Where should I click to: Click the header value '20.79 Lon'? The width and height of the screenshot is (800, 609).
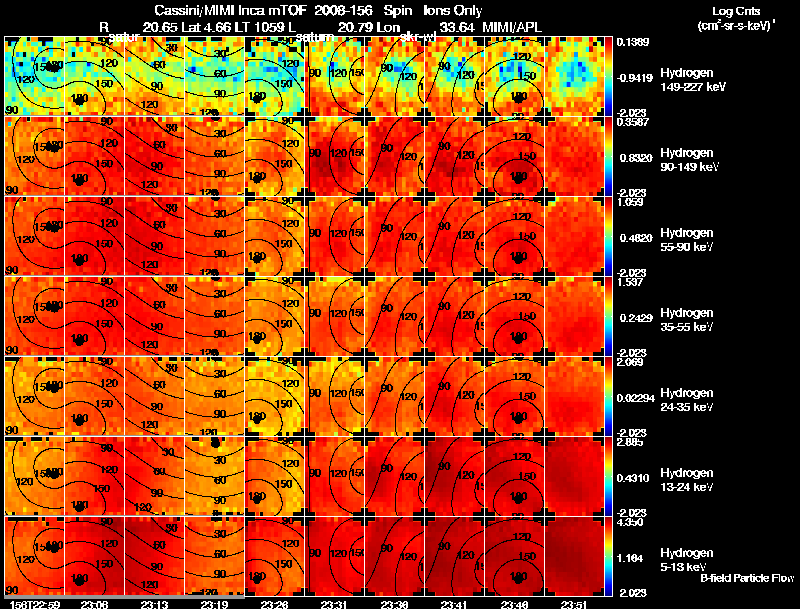point(368,27)
